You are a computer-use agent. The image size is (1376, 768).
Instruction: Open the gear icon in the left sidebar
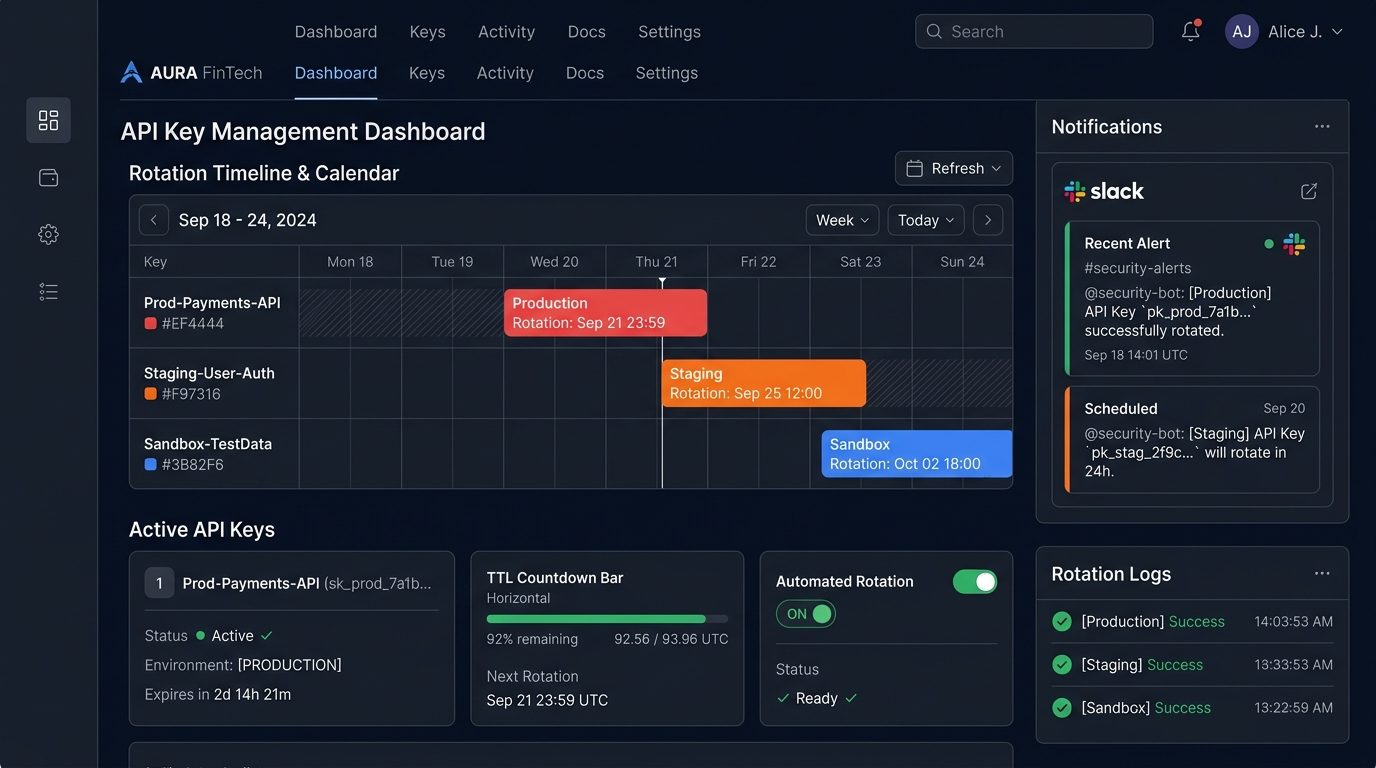point(48,234)
